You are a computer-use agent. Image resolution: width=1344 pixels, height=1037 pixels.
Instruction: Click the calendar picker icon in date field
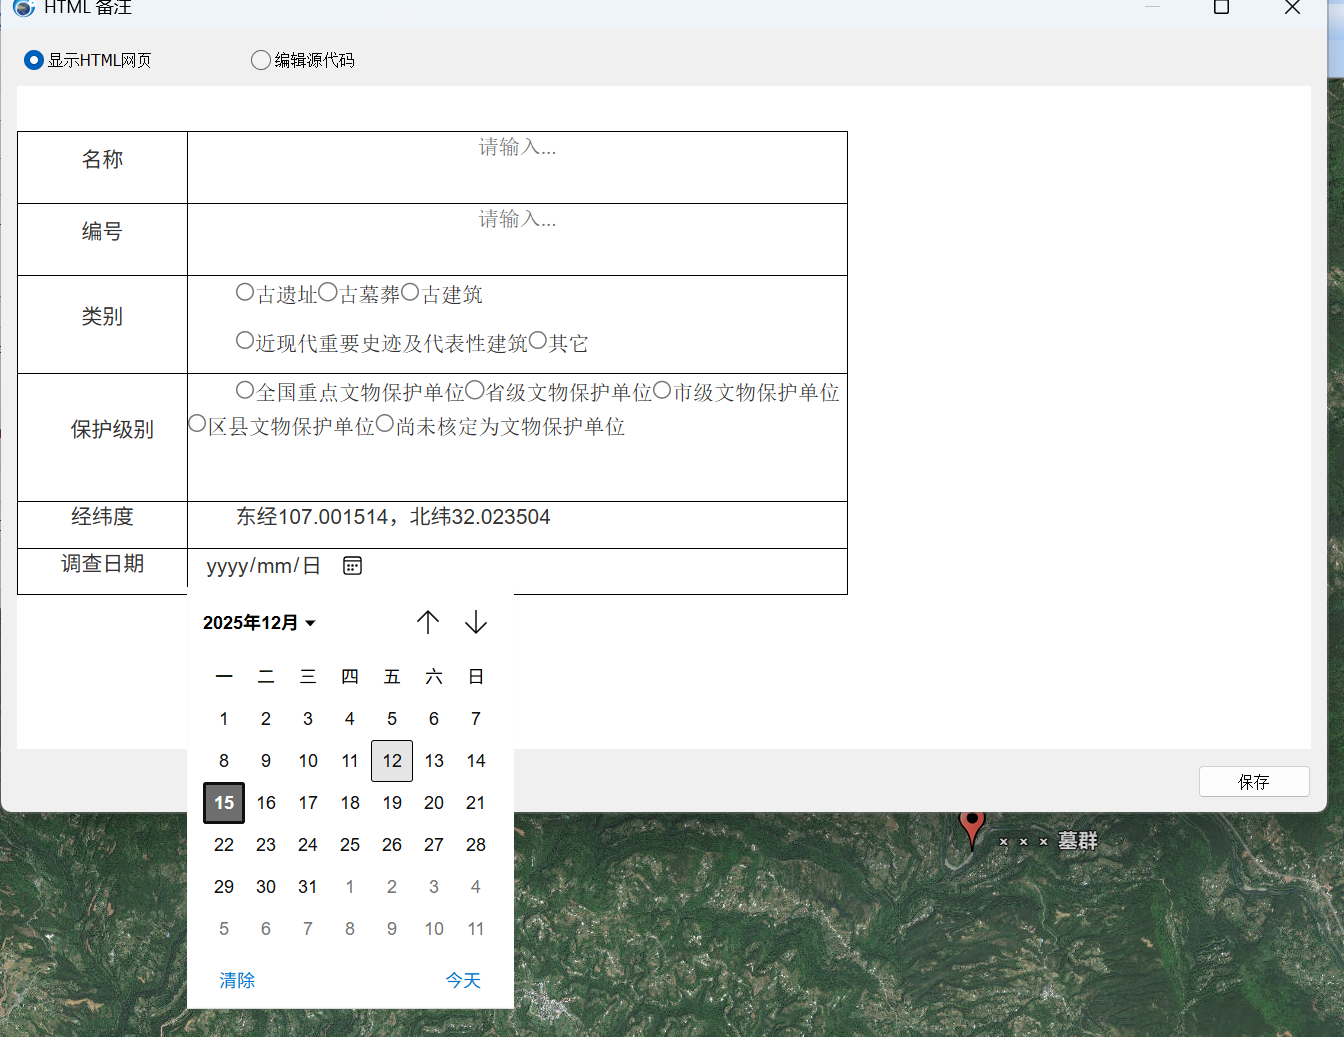point(352,566)
